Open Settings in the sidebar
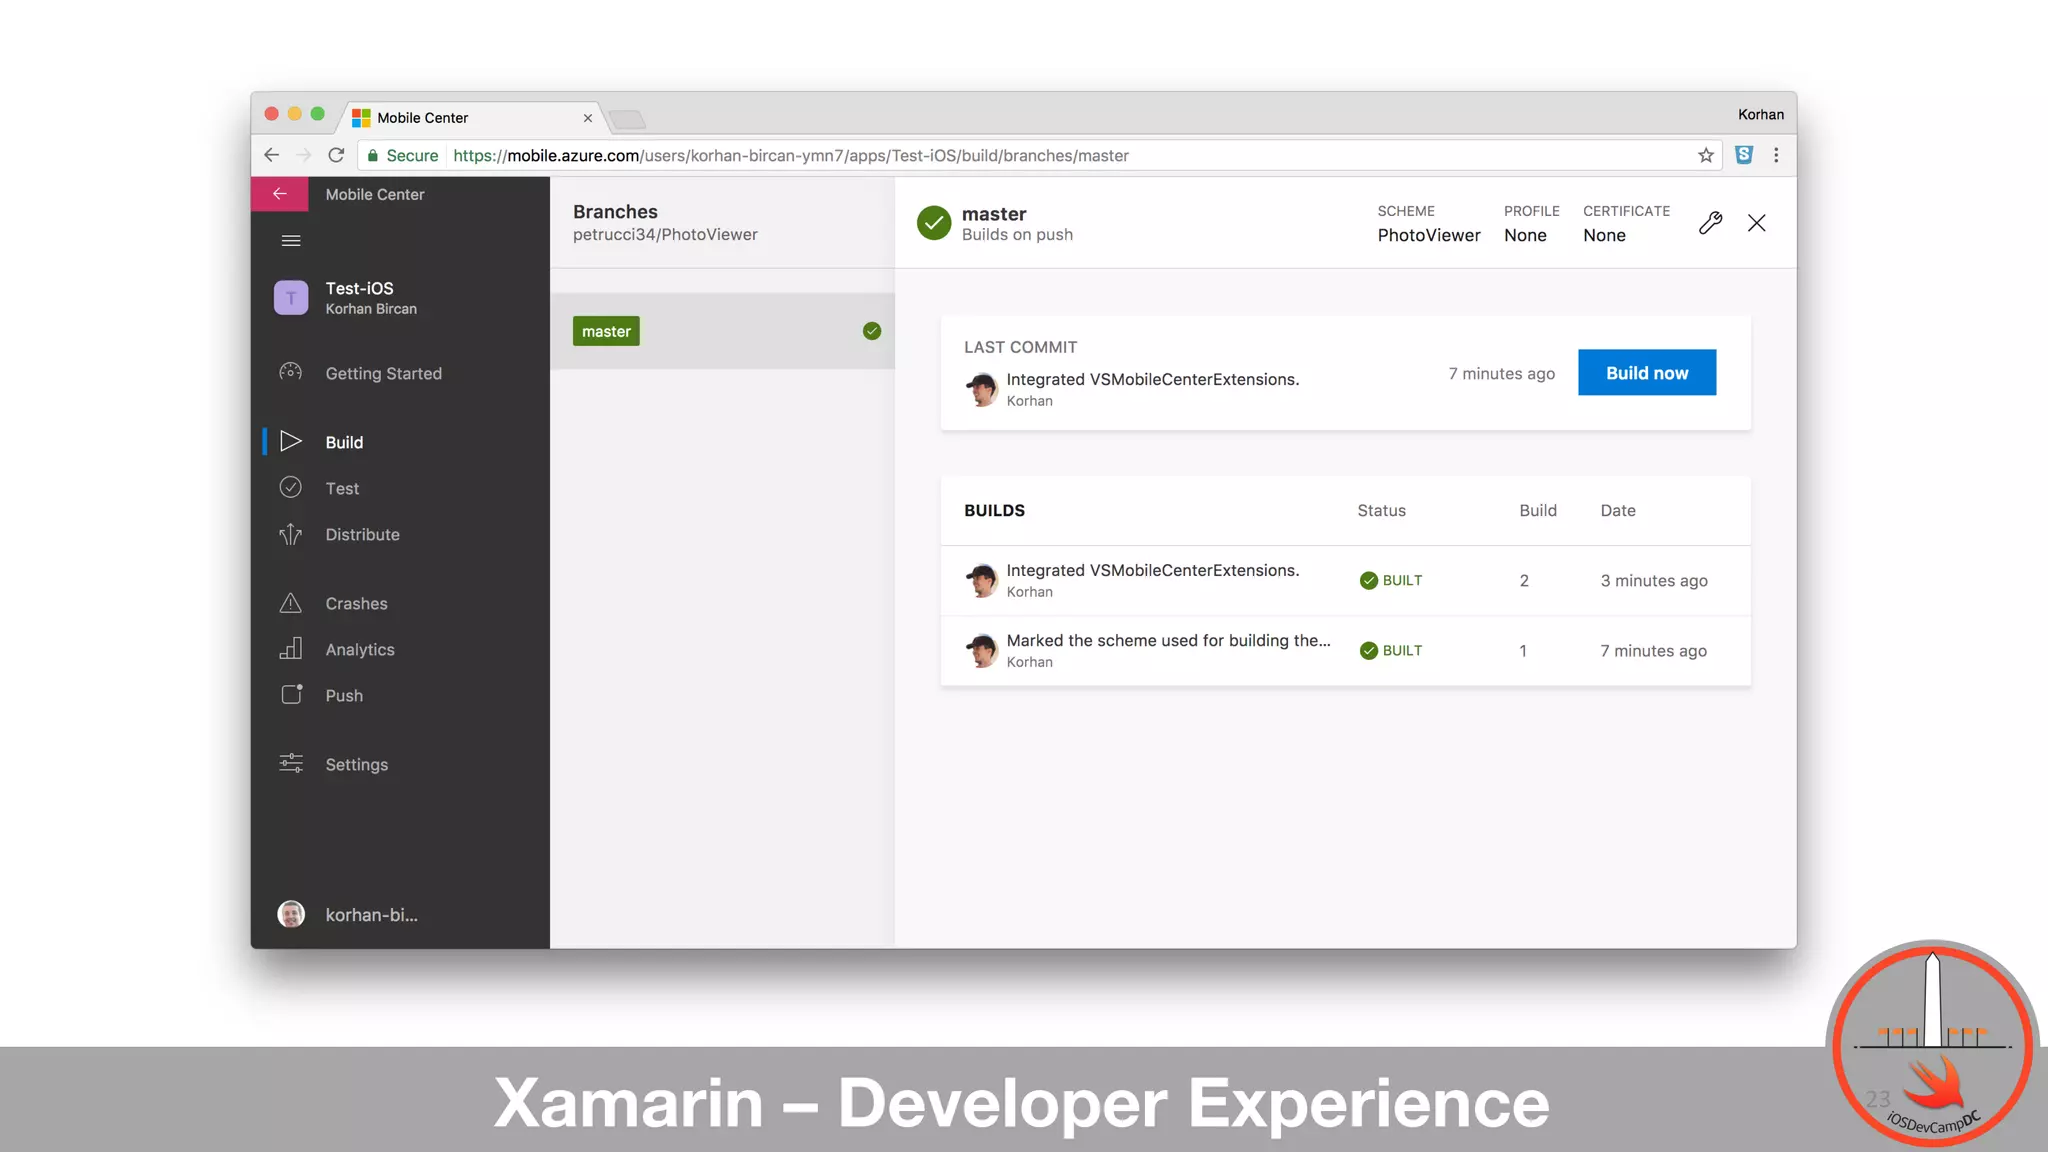 pos(356,764)
